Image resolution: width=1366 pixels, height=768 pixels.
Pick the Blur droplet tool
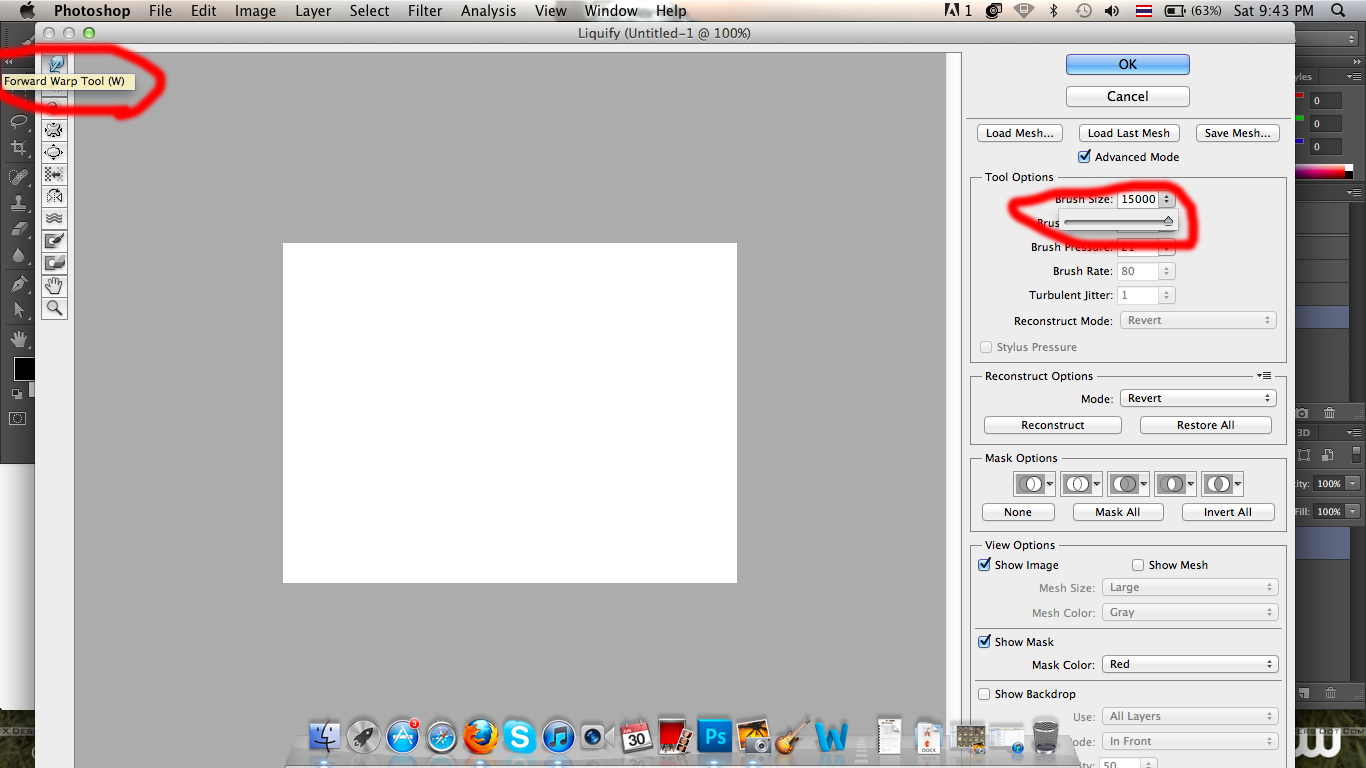pyautogui.click(x=18, y=256)
